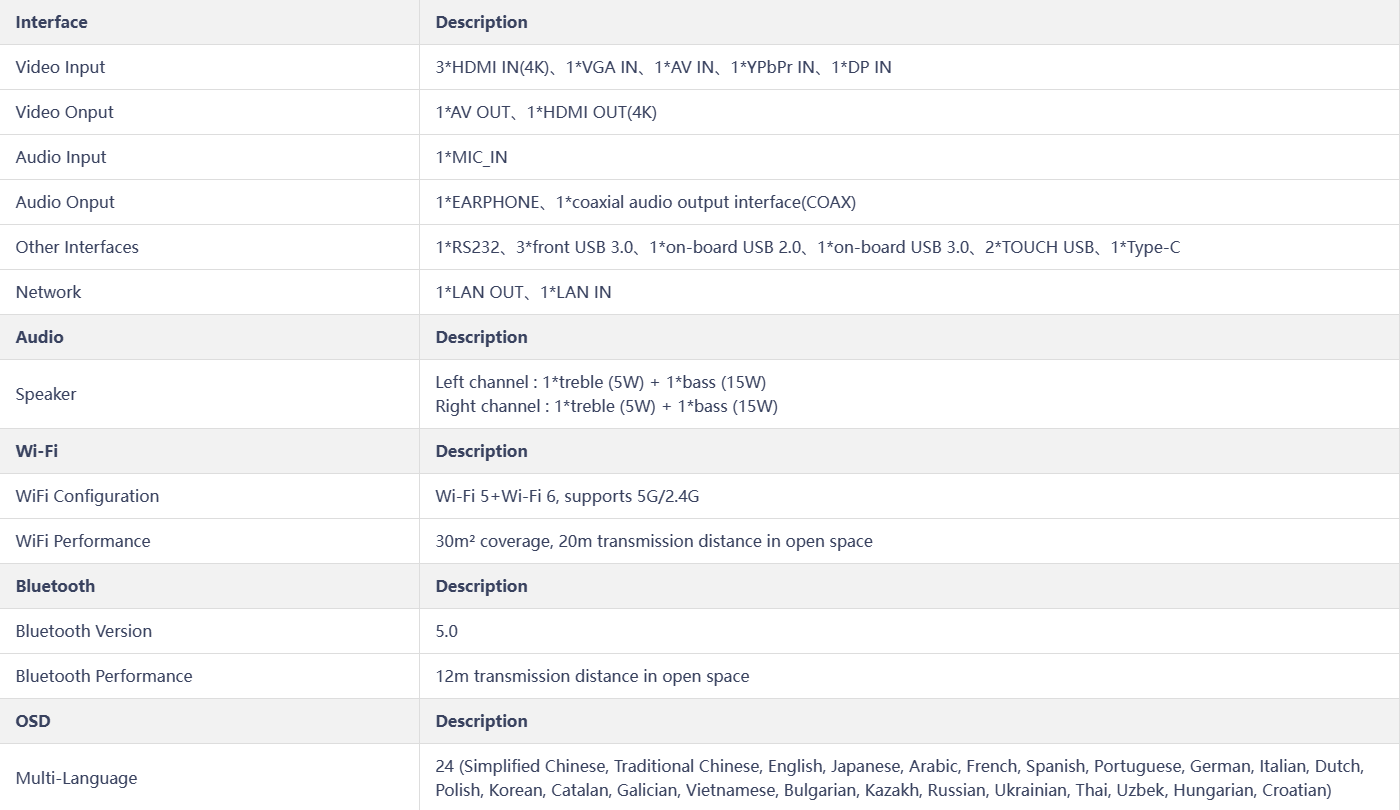
Task: Click the 12m transmission distance text
Action: 592,676
